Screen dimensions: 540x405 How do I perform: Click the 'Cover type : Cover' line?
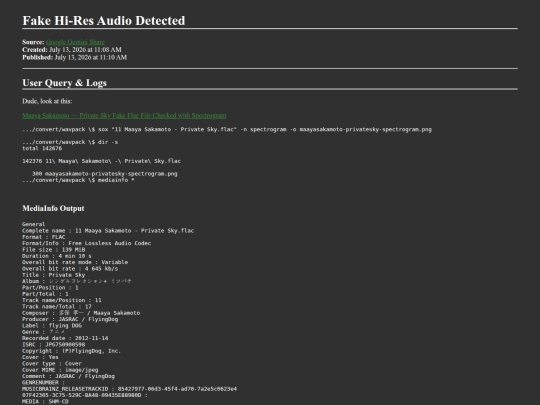pos(52,364)
